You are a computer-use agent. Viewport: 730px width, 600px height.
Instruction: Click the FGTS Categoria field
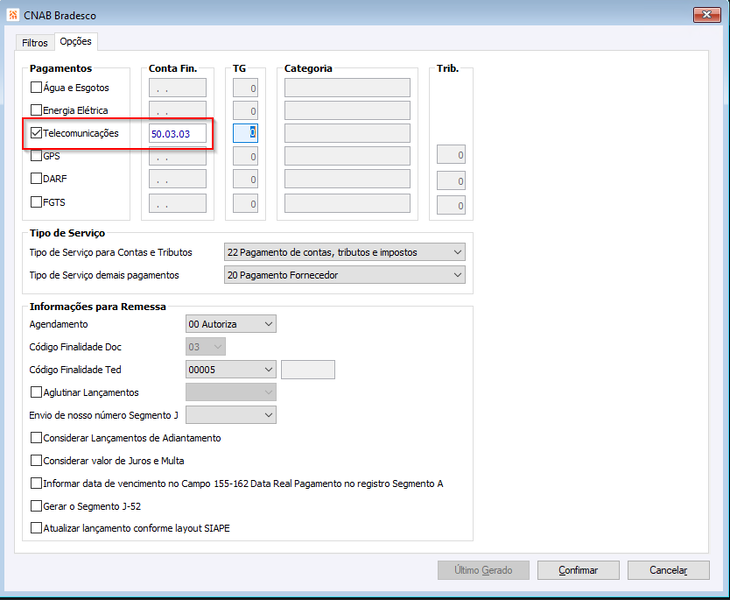(347, 203)
